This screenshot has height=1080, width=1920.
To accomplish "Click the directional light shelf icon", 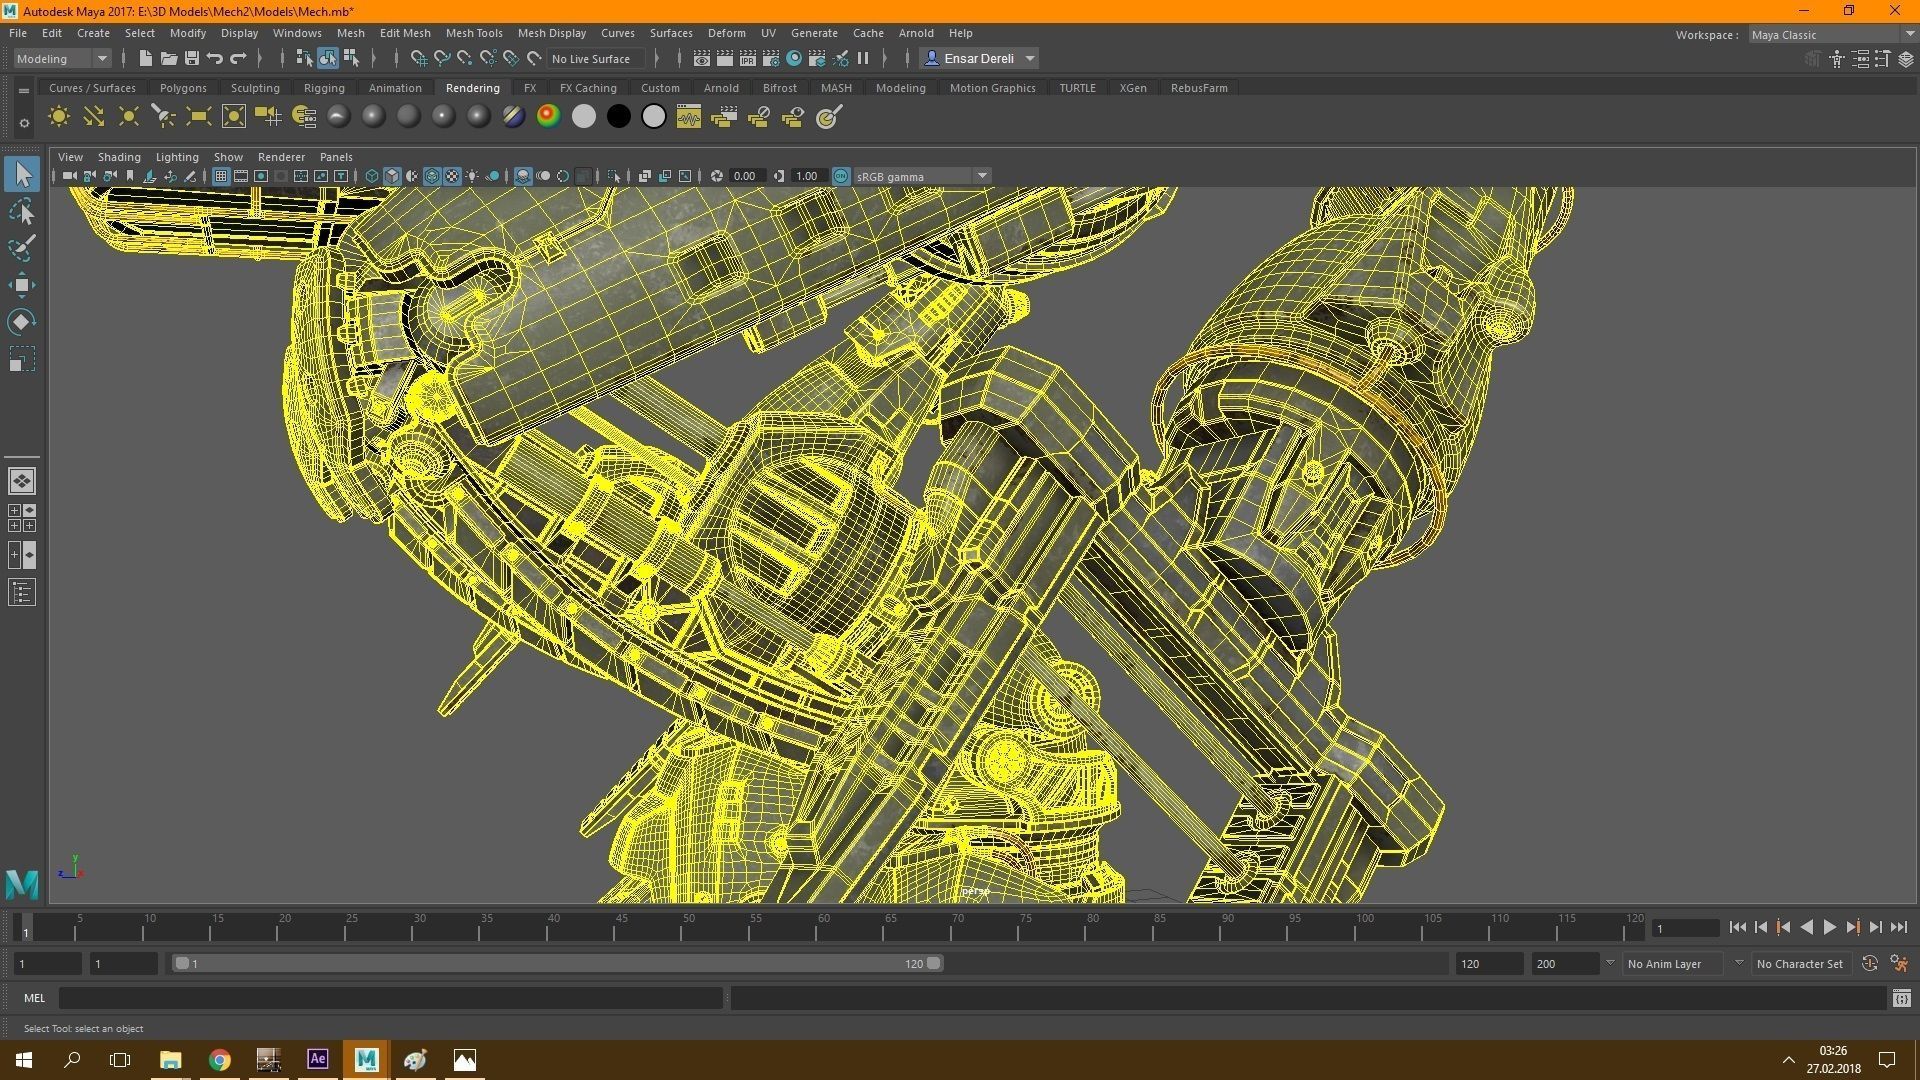I will coord(94,117).
